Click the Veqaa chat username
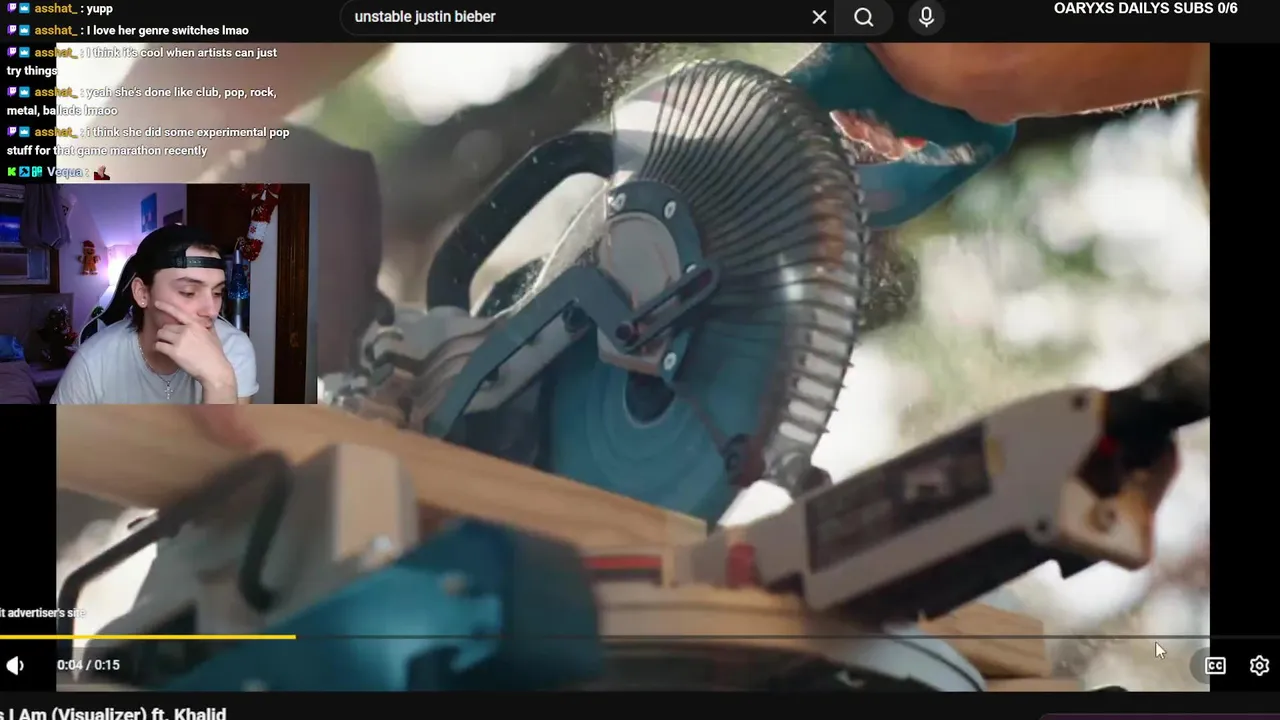The height and width of the screenshot is (720, 1280). tap(65, 172)
